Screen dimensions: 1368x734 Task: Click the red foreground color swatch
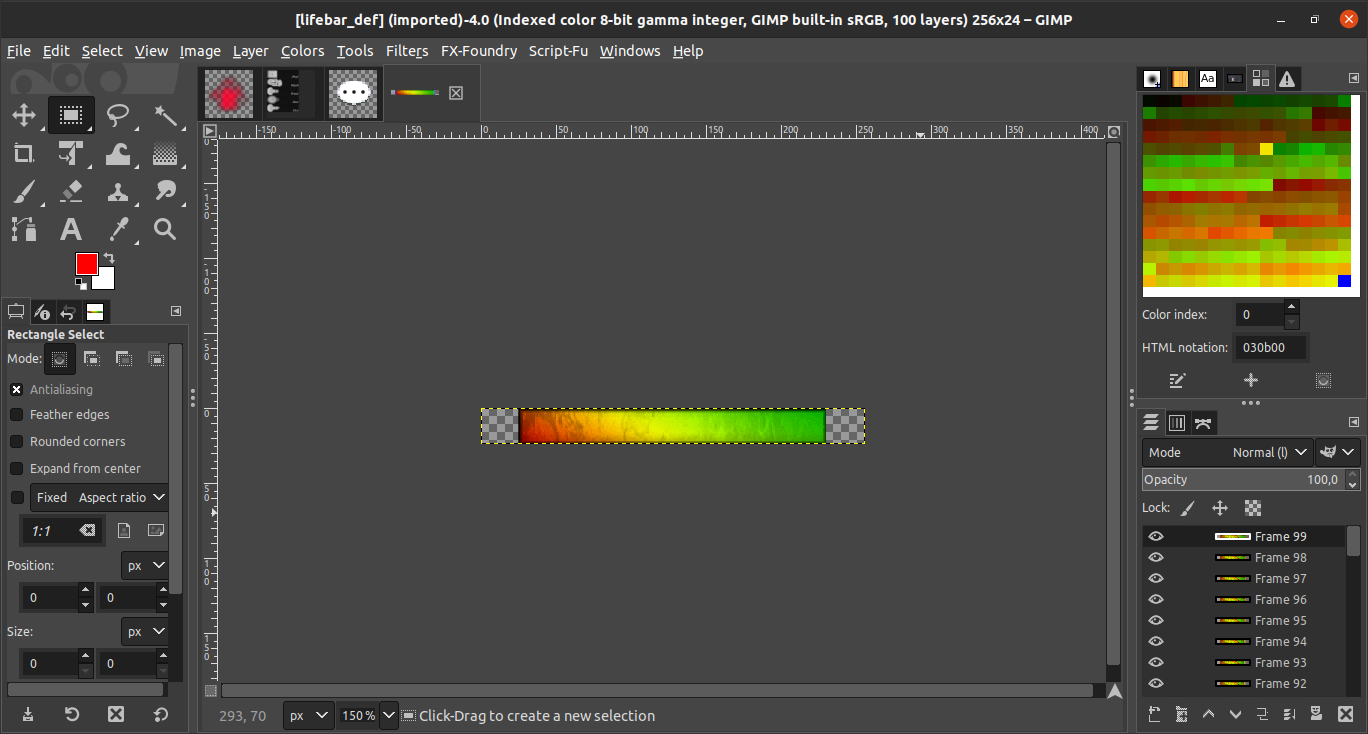tap(86, 264)
